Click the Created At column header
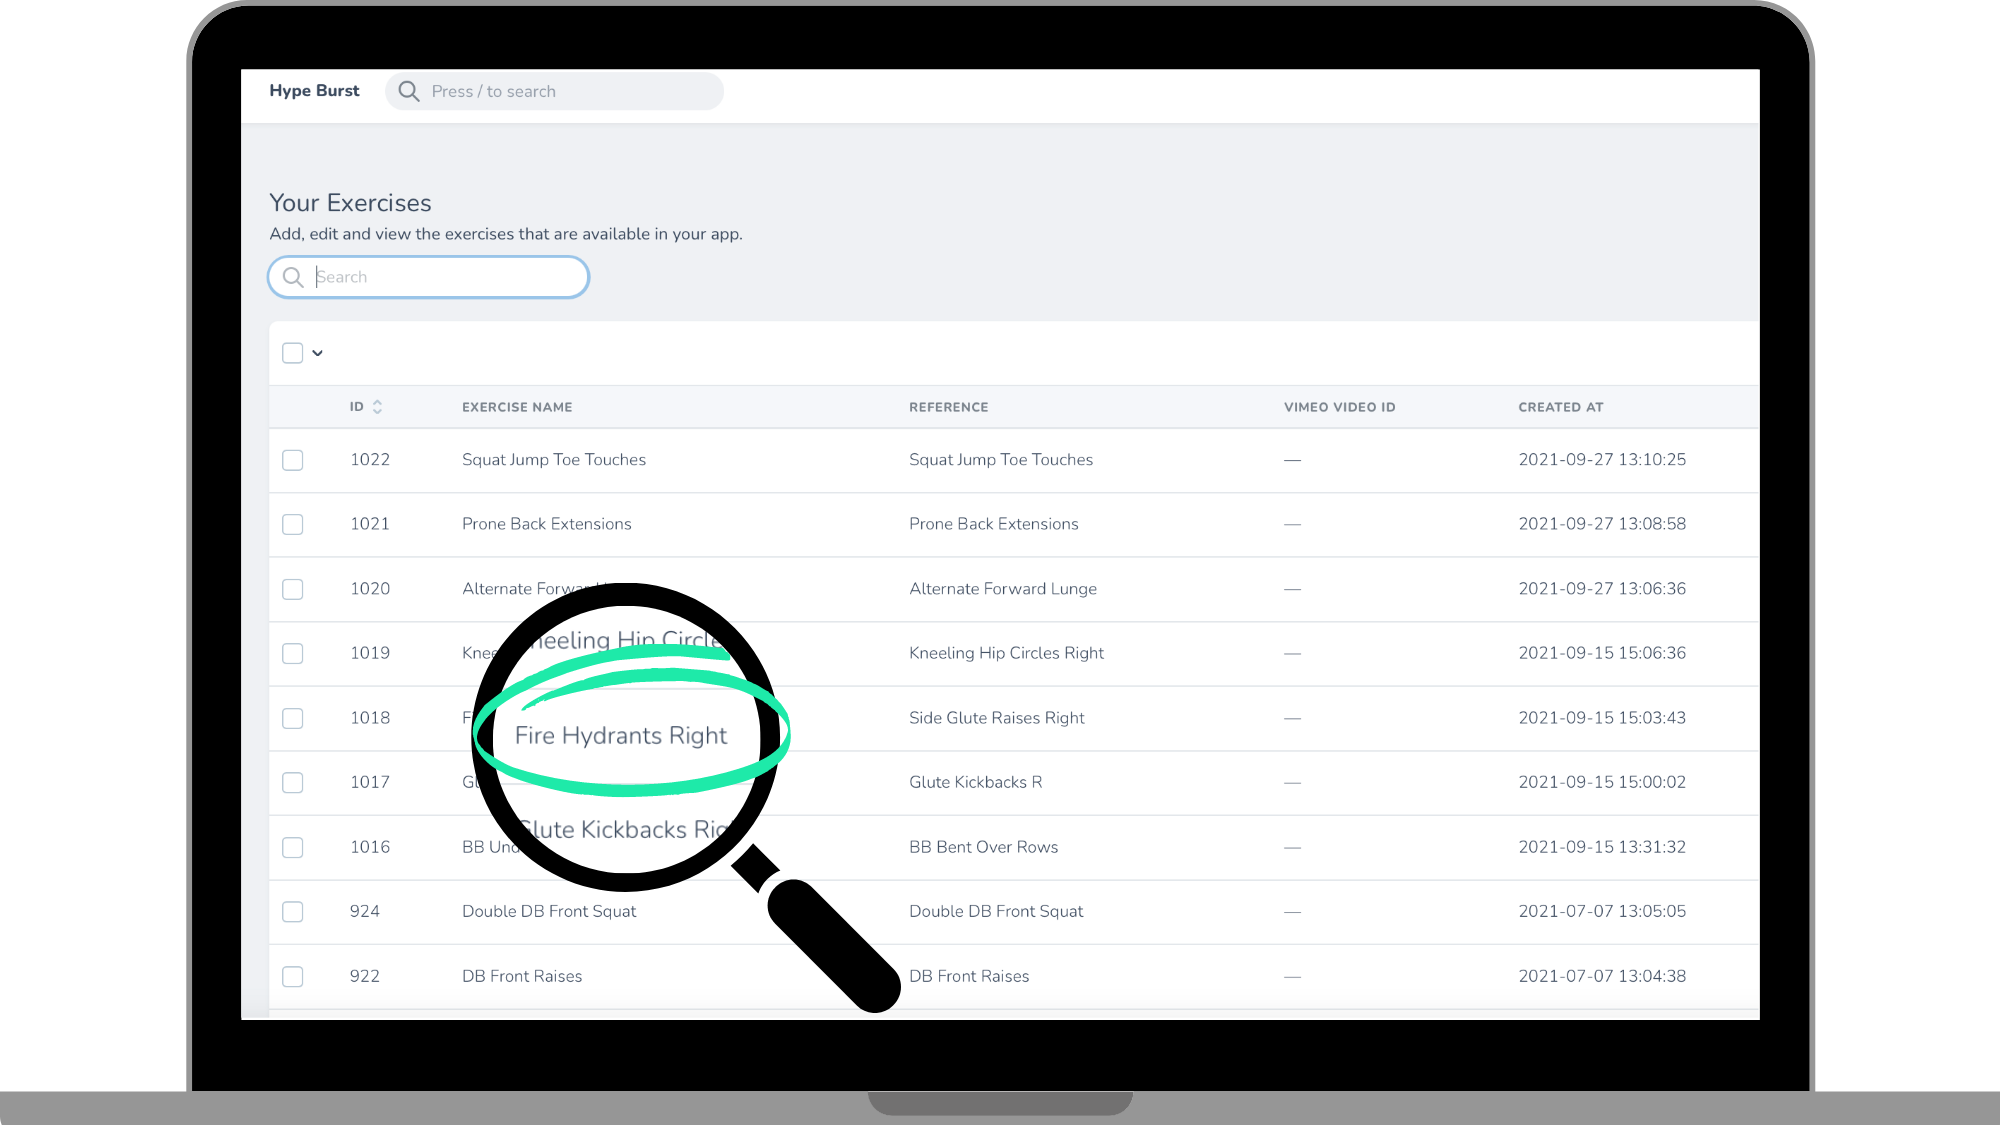This screenshot has width=2000, height=1125. 1560,407
